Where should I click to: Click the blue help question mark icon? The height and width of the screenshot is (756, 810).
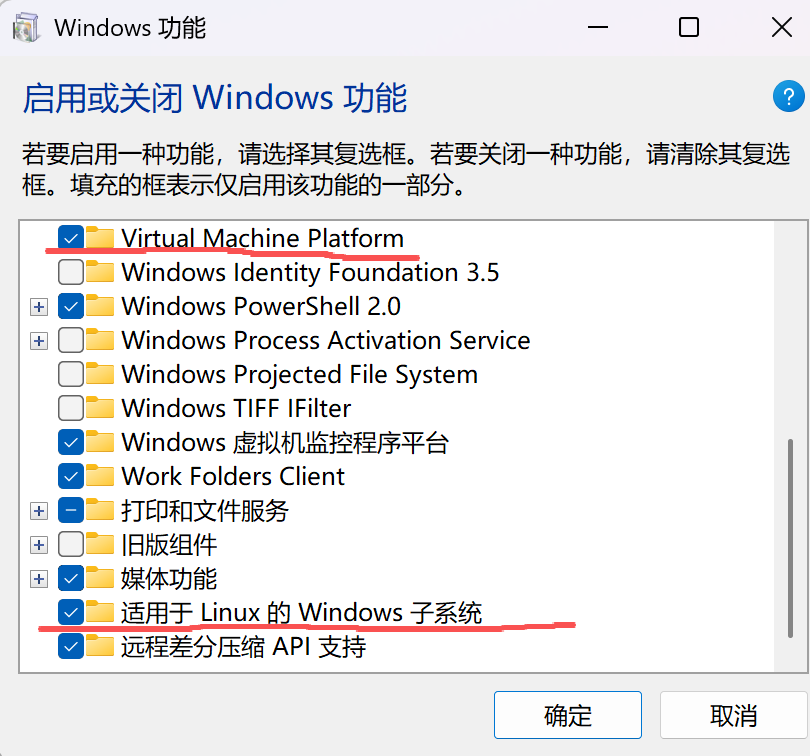(788, 97)
